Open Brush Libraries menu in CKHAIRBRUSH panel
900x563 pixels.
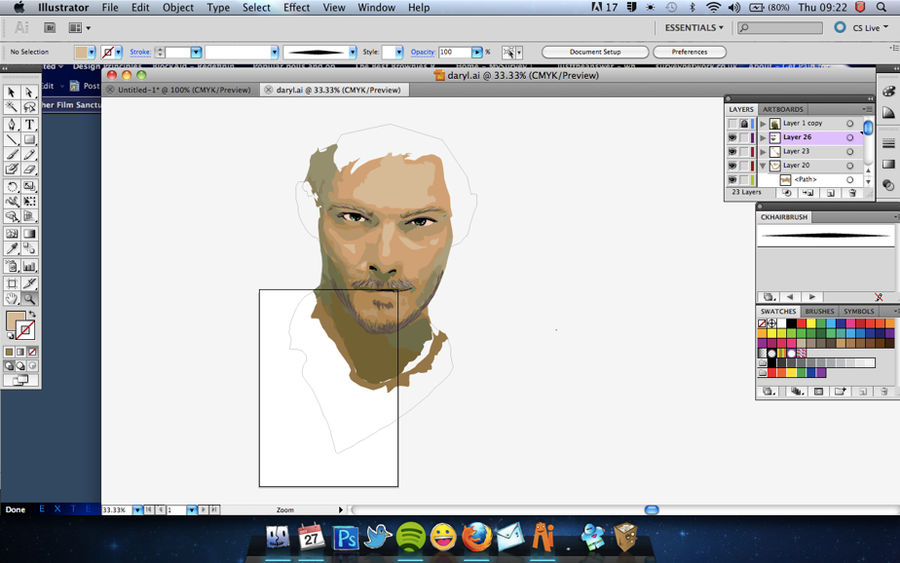[769, 297]
